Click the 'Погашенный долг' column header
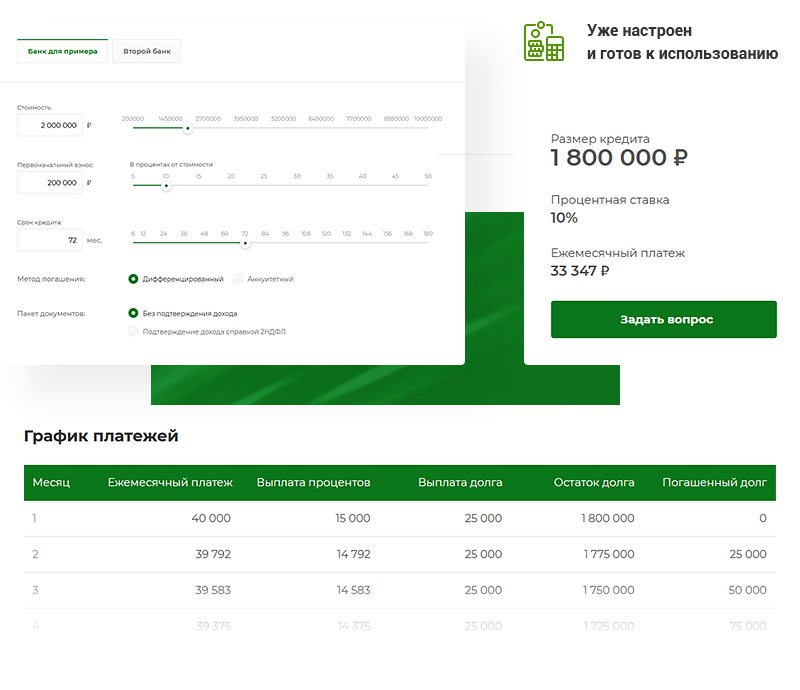The width and height of the screenshot is (800, 690). (714, 482)
